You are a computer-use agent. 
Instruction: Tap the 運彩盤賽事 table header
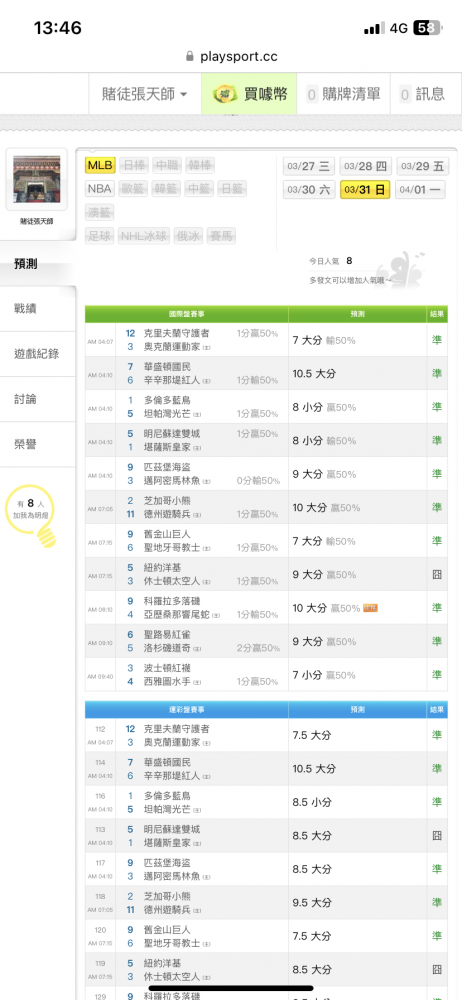point(186,710)
